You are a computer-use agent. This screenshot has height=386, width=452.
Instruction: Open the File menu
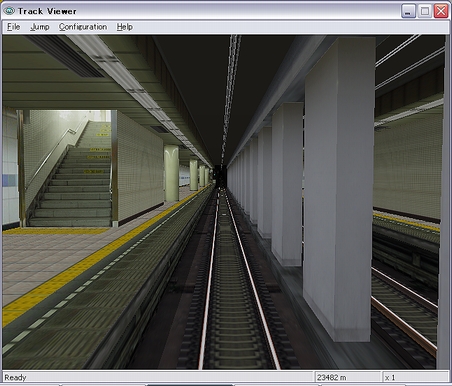14,27
